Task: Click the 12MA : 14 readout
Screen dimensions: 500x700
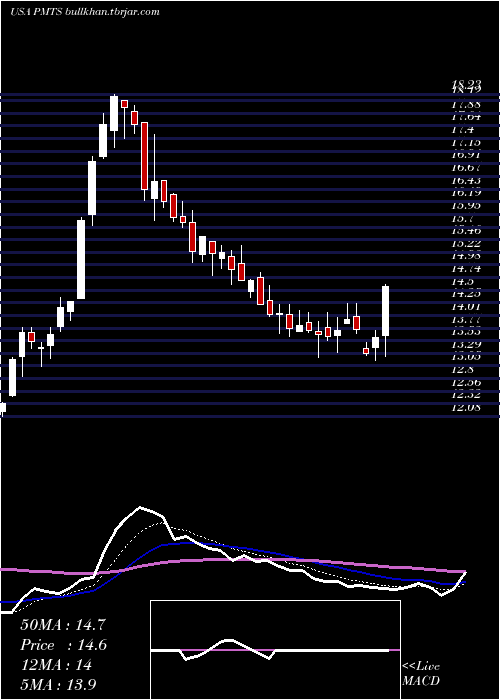Action: 56,665
